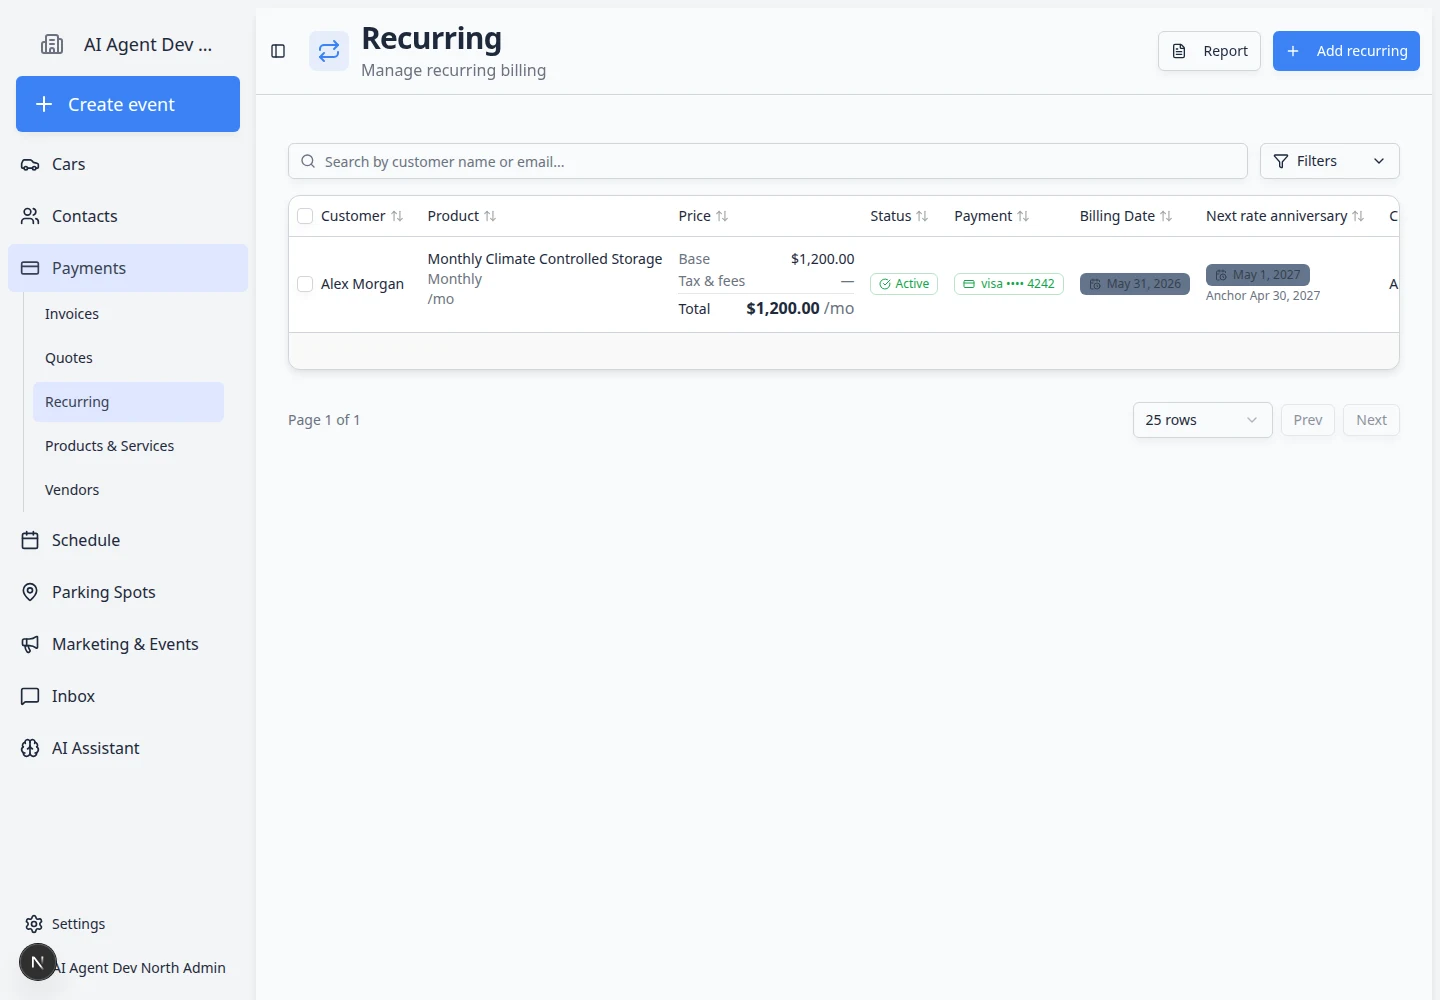
Task: Click the Marketing megaphone icon
Action: (30, 644)
